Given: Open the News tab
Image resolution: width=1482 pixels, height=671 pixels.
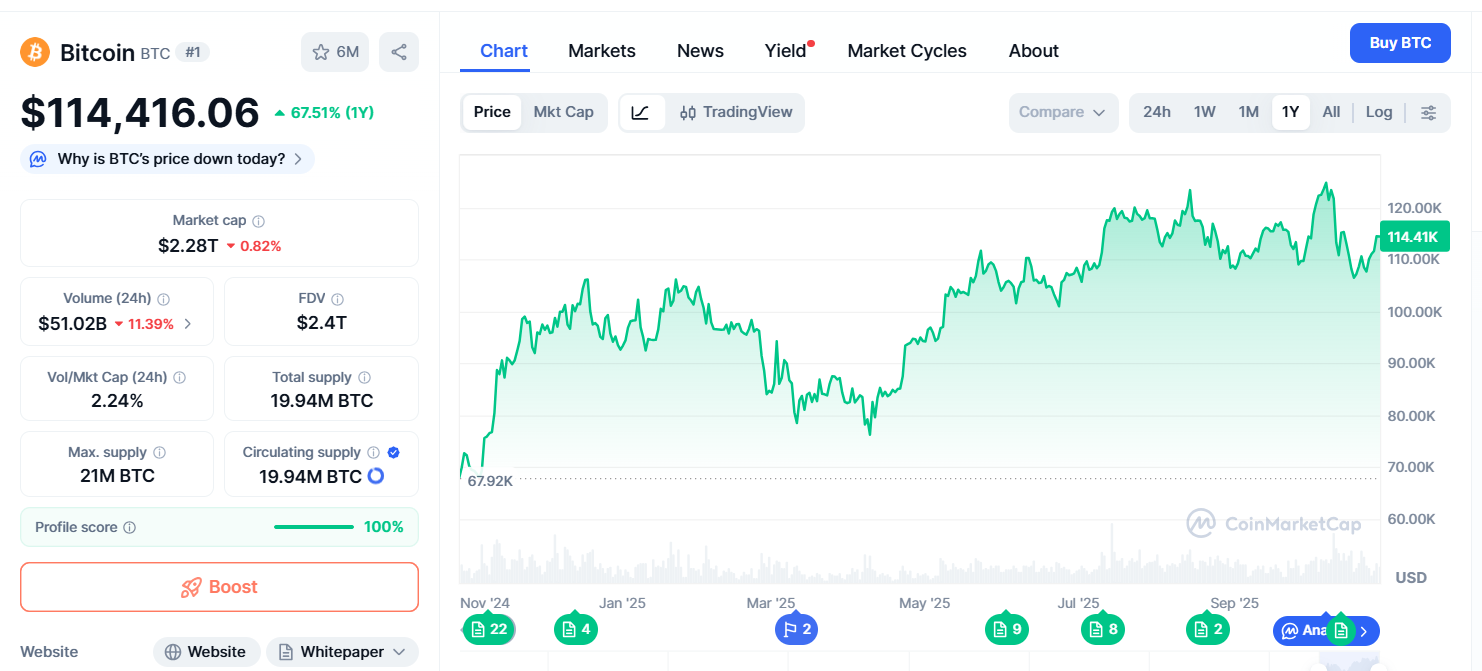Looking at the screenshot, I should (x=700, y=51).
